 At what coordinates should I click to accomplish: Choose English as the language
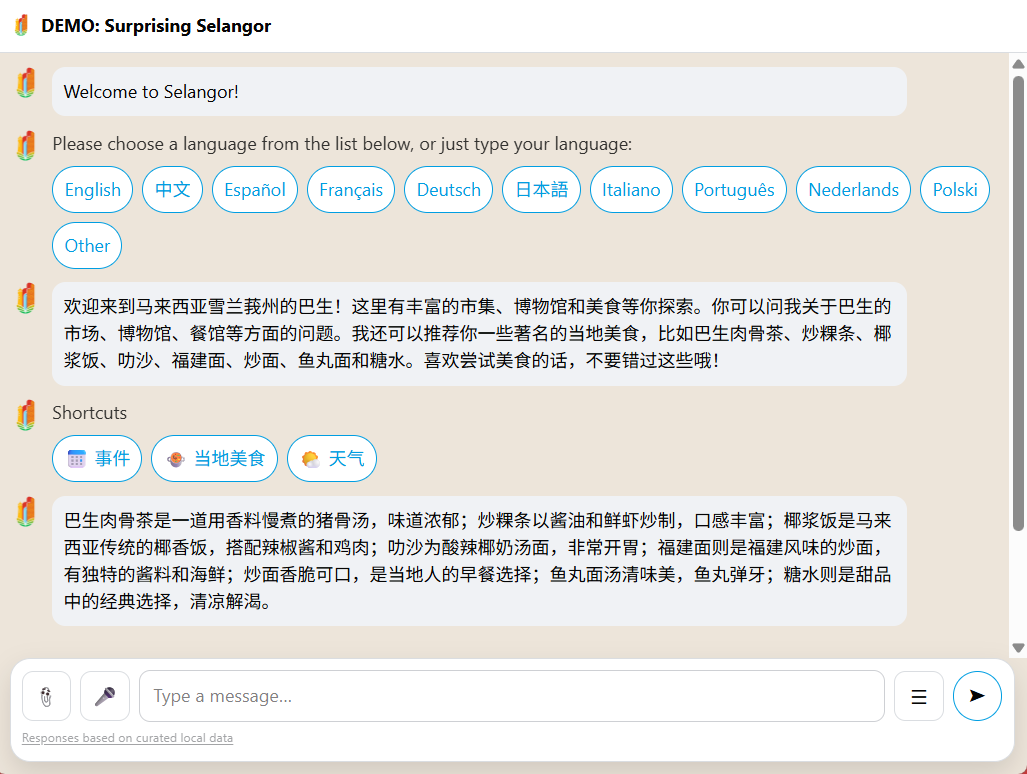[92, 190]
